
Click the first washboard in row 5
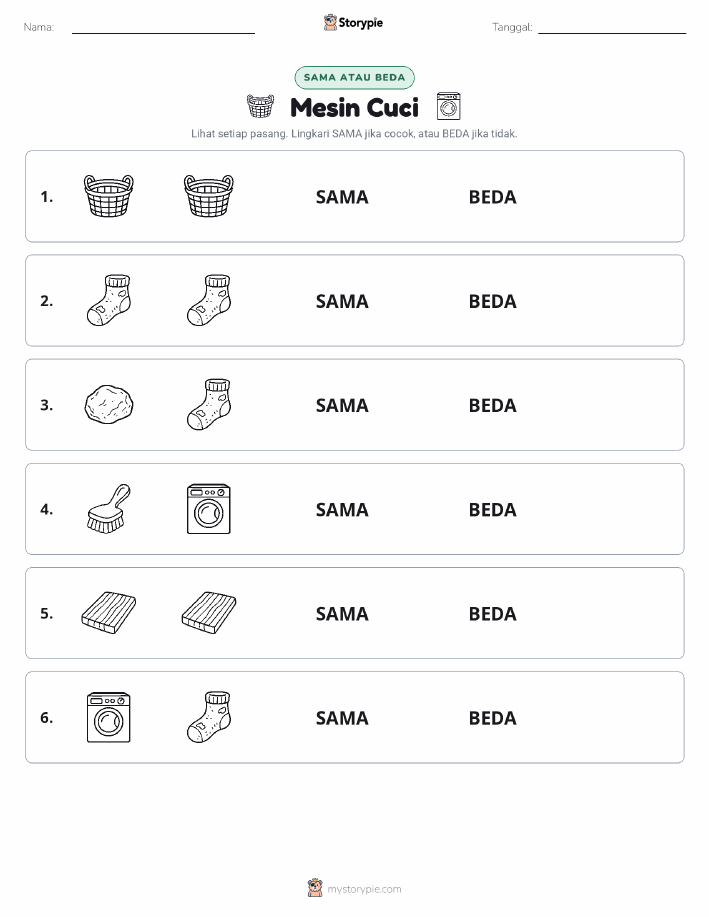pyautogui.click(x=109, y=613)
